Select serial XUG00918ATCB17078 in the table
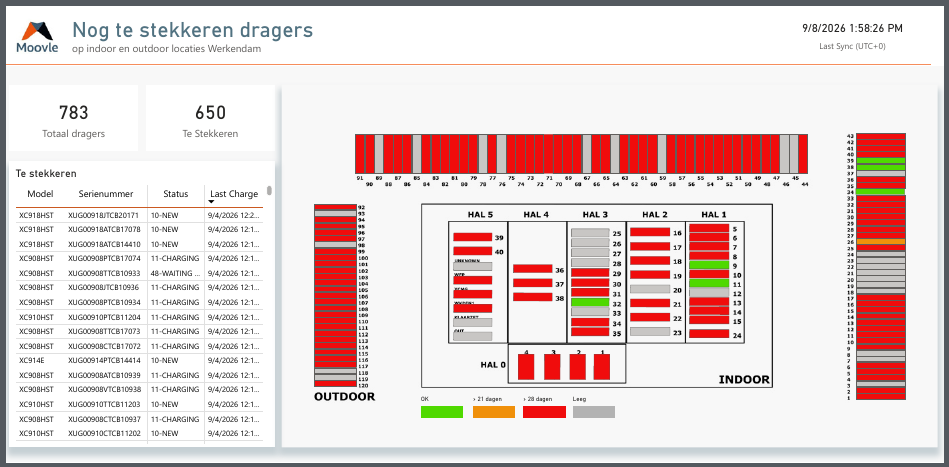Screen dimensions: 949x467 tap(103, 230)
